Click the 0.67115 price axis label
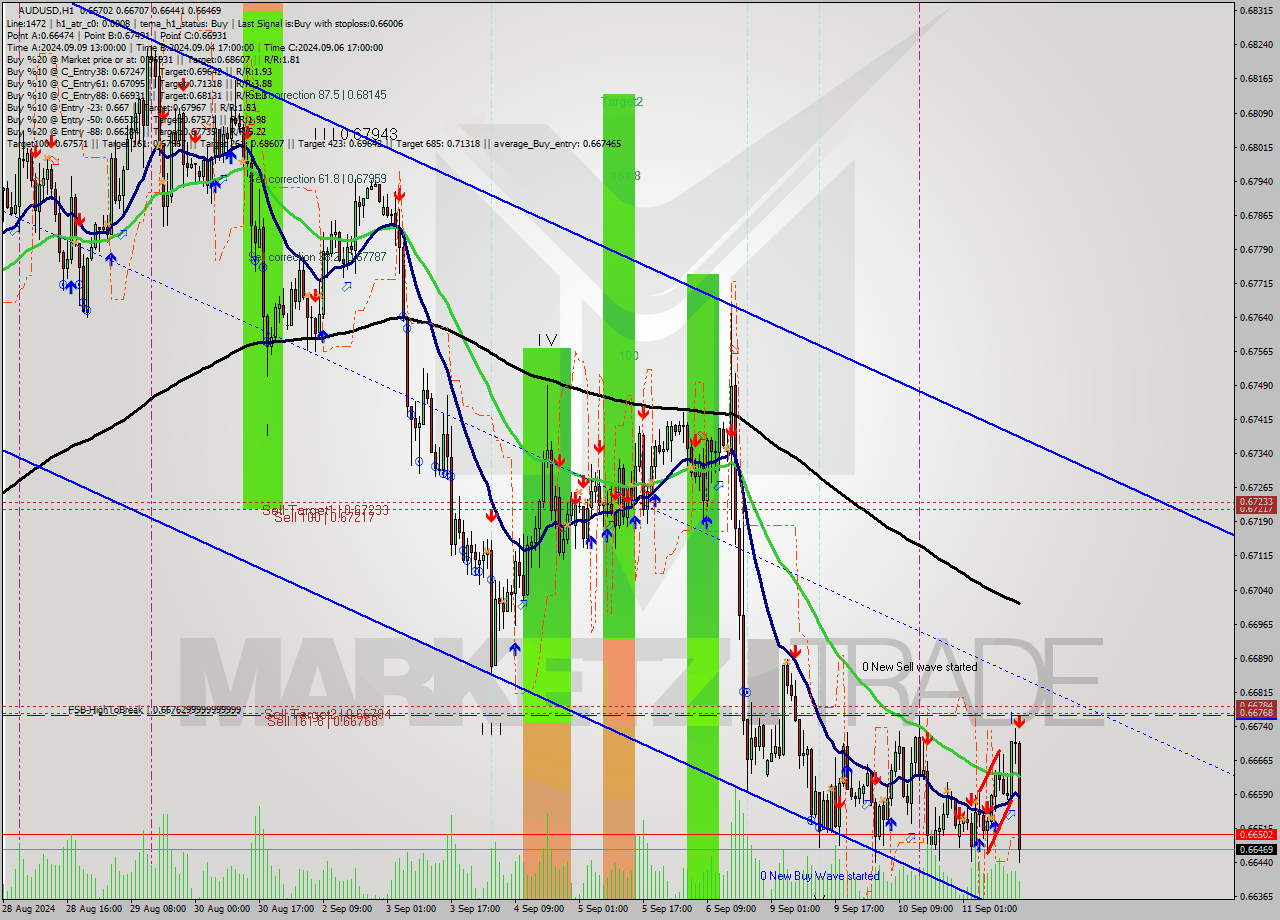Viewport: 1280px width, 920px height. (1256, 556)
